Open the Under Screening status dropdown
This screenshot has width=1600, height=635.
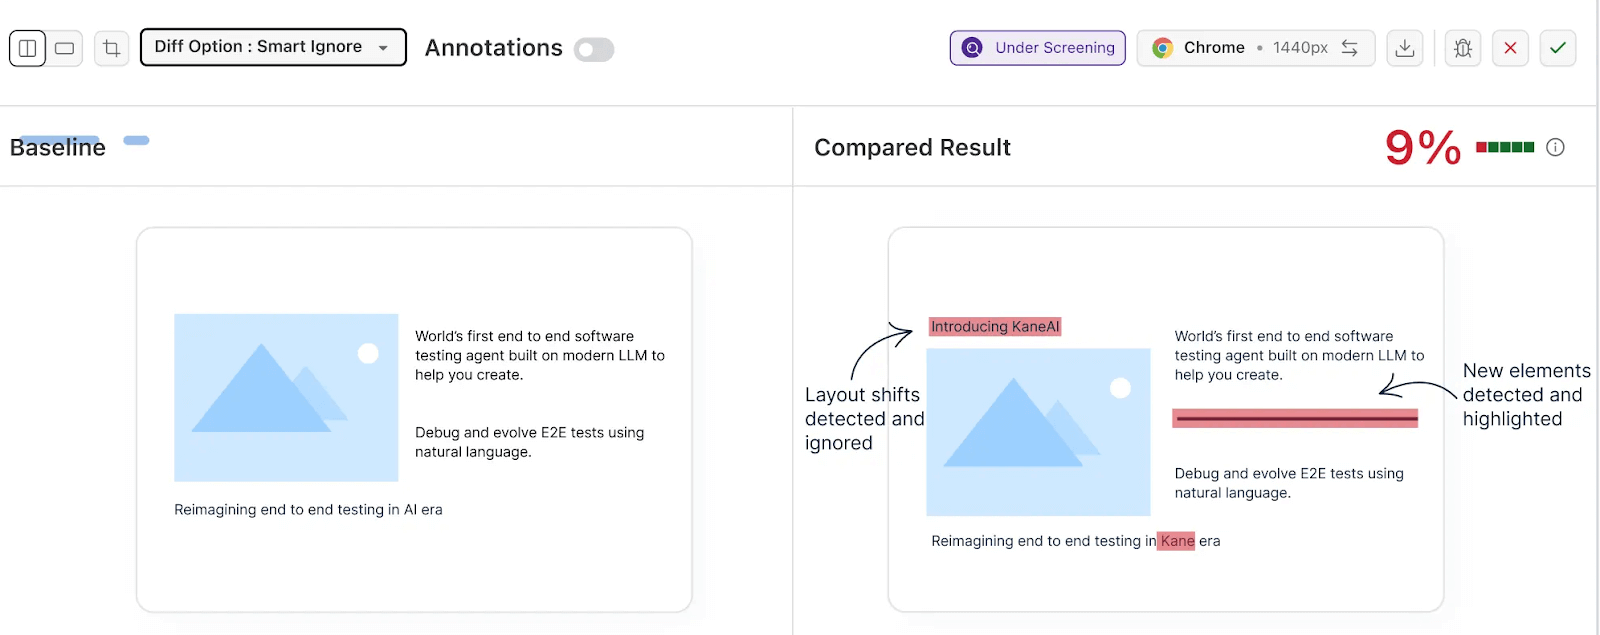coord(1037,47)
